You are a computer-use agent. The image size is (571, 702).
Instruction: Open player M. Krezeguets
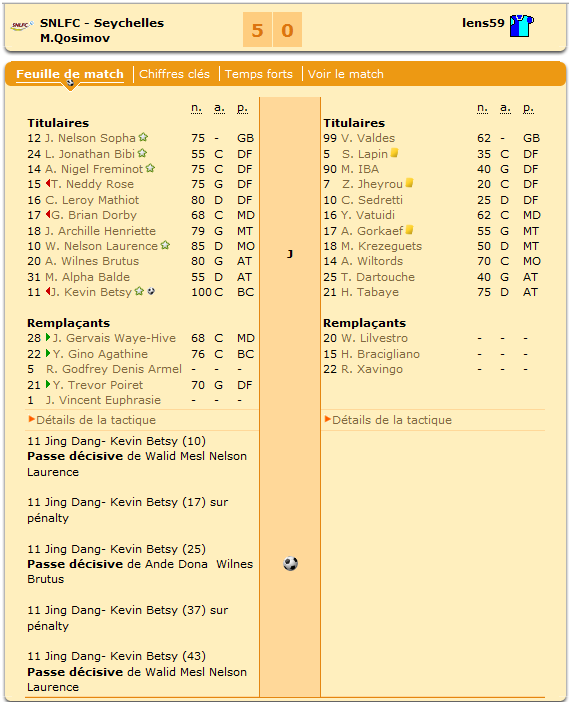tap(382, 246)
